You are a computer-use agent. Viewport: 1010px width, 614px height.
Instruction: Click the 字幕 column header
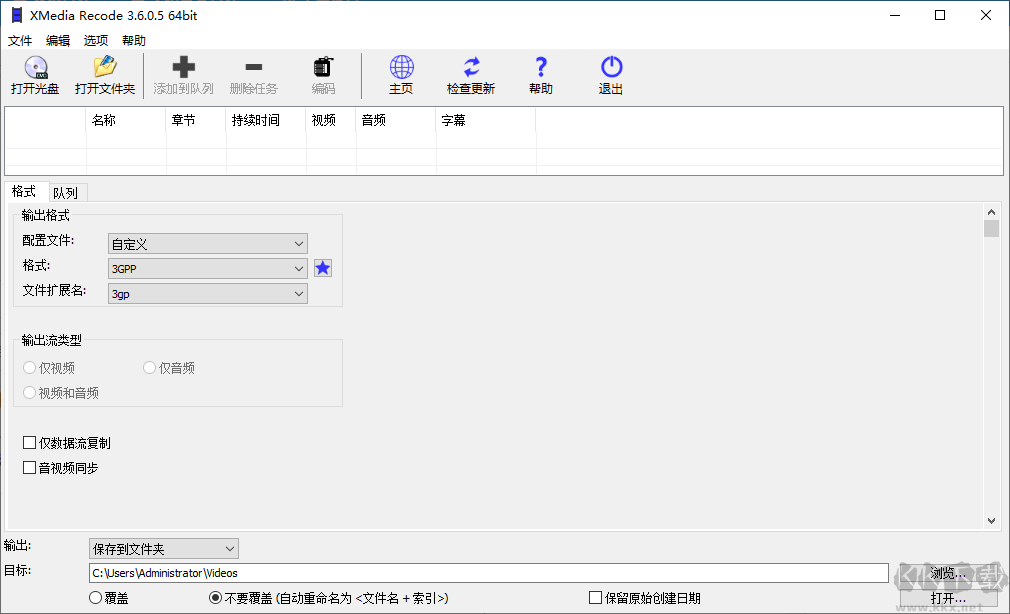click(x=486, y=120)
